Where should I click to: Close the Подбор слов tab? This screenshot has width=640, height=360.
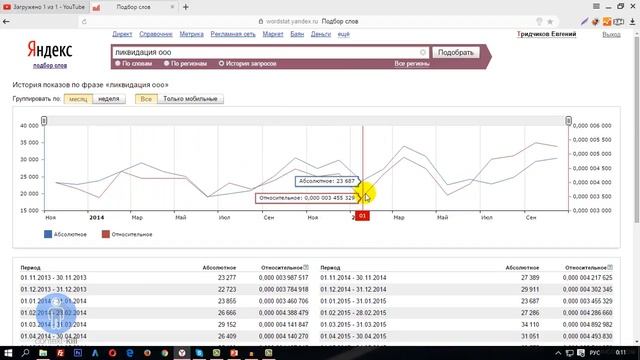click(172, 7)
